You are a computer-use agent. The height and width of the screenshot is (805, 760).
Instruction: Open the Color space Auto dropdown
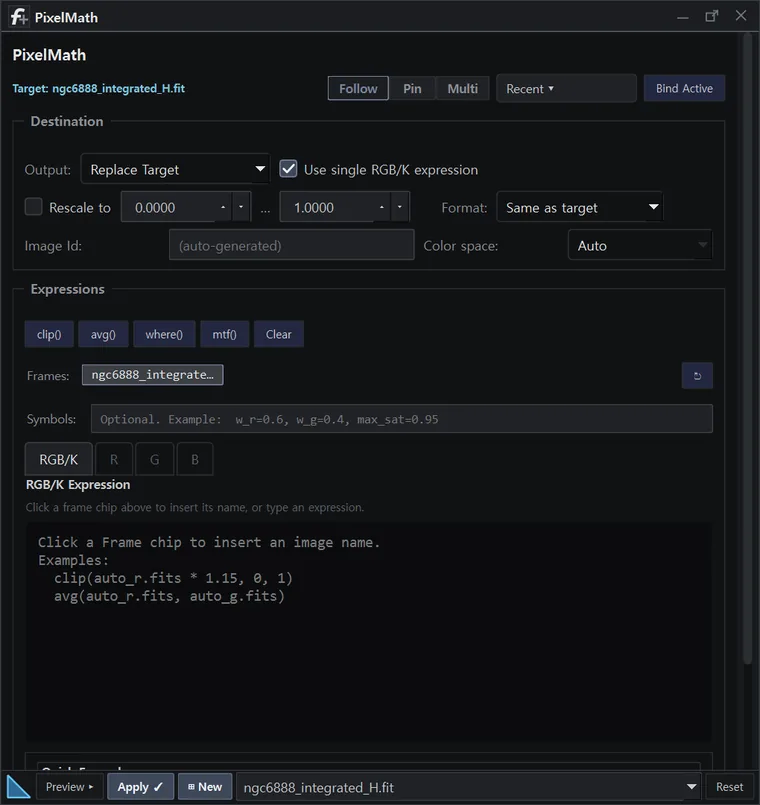coord(639,245)
